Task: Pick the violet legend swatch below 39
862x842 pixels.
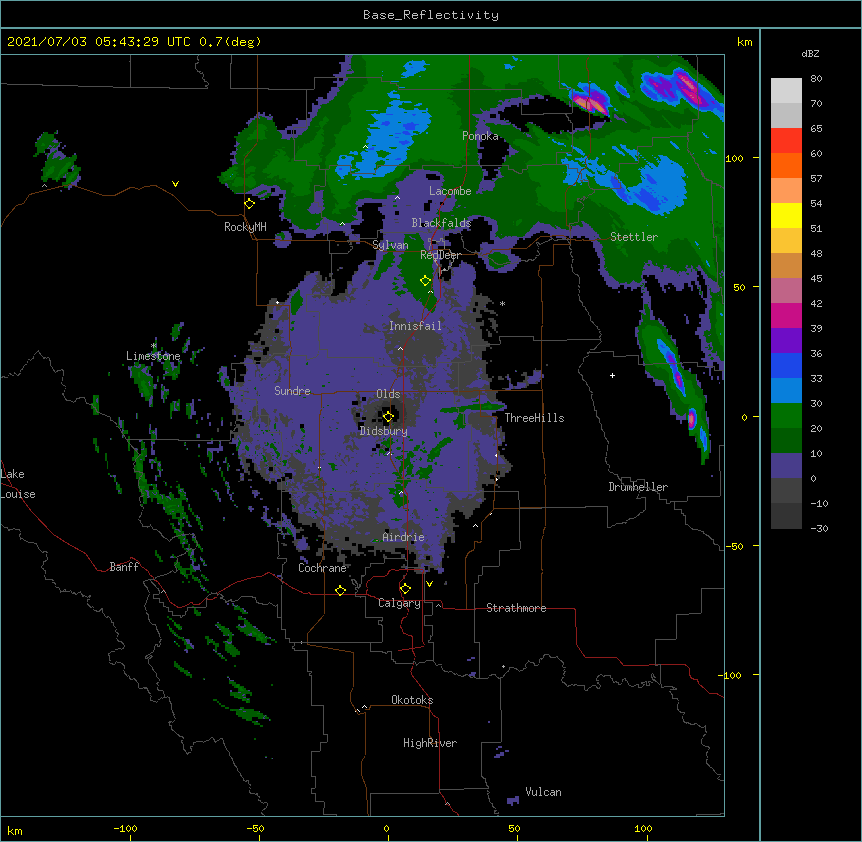Action: pos(786,341)
